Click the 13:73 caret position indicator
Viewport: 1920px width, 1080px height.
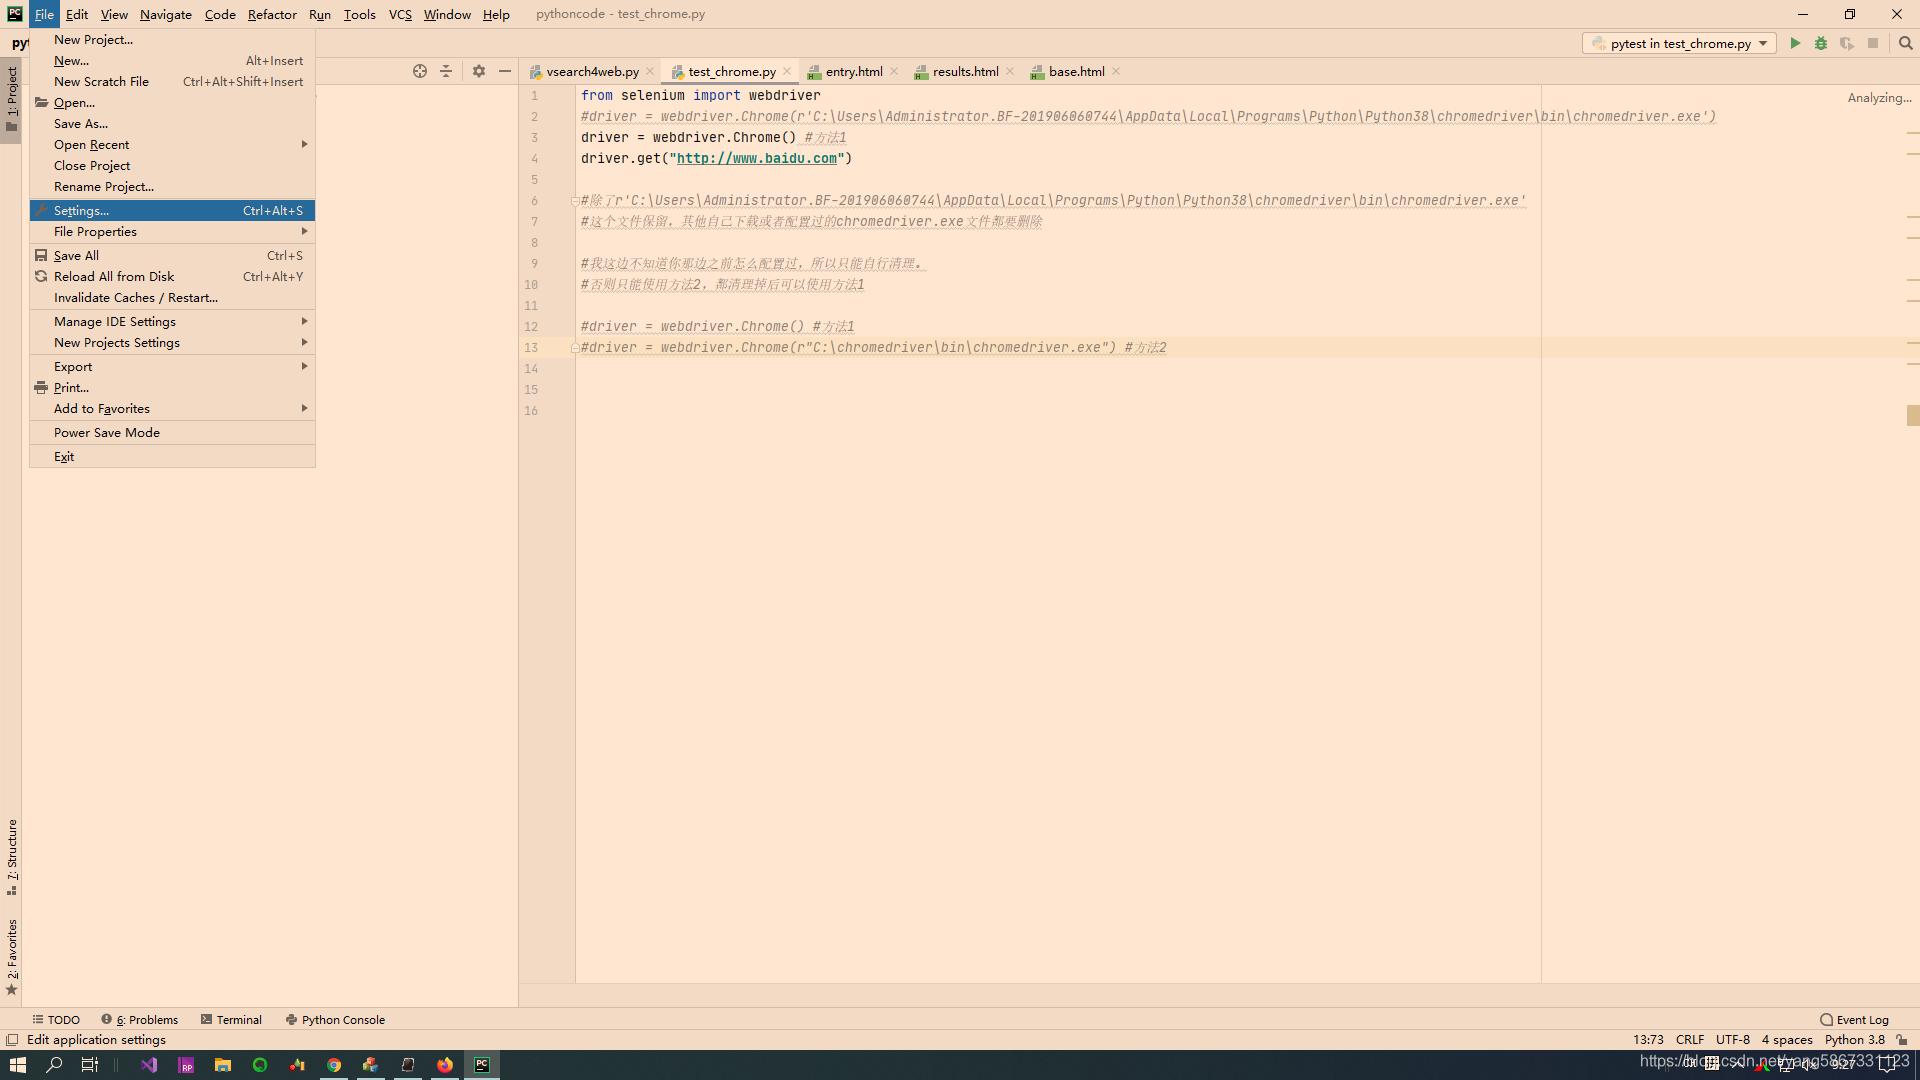[1648, 1040]
